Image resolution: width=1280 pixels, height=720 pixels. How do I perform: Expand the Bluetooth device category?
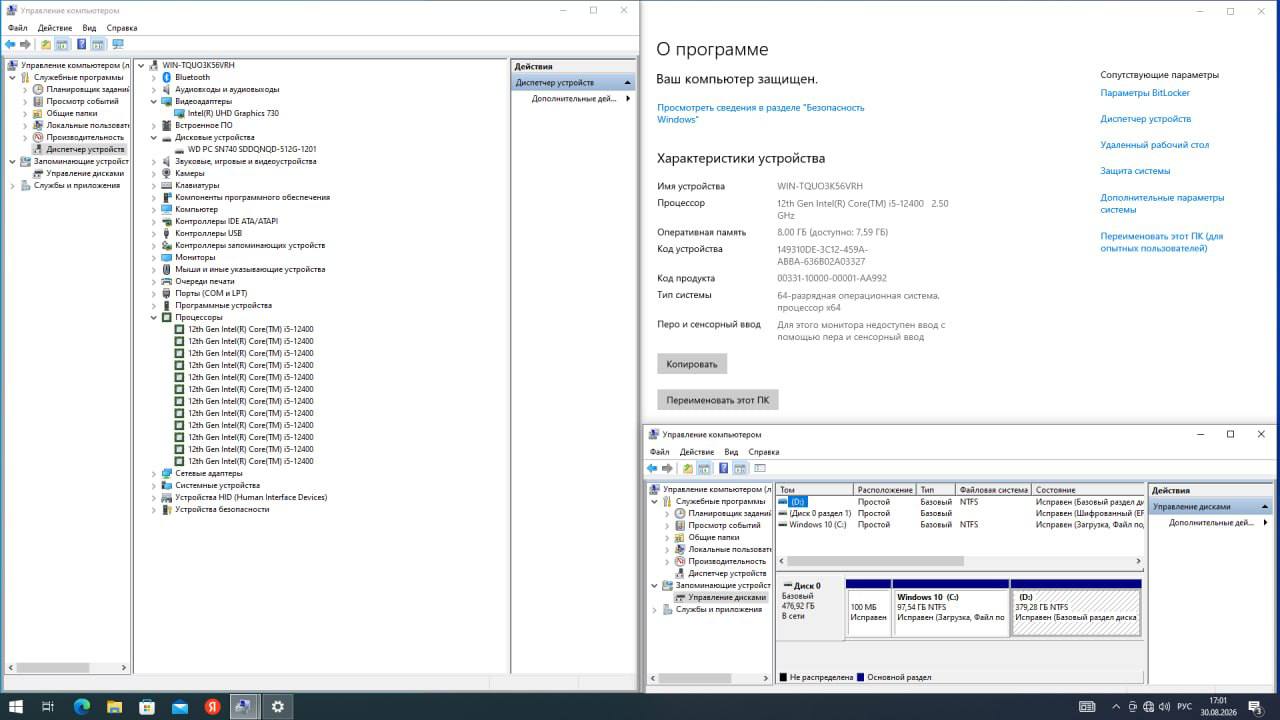[x=154, y=77]
